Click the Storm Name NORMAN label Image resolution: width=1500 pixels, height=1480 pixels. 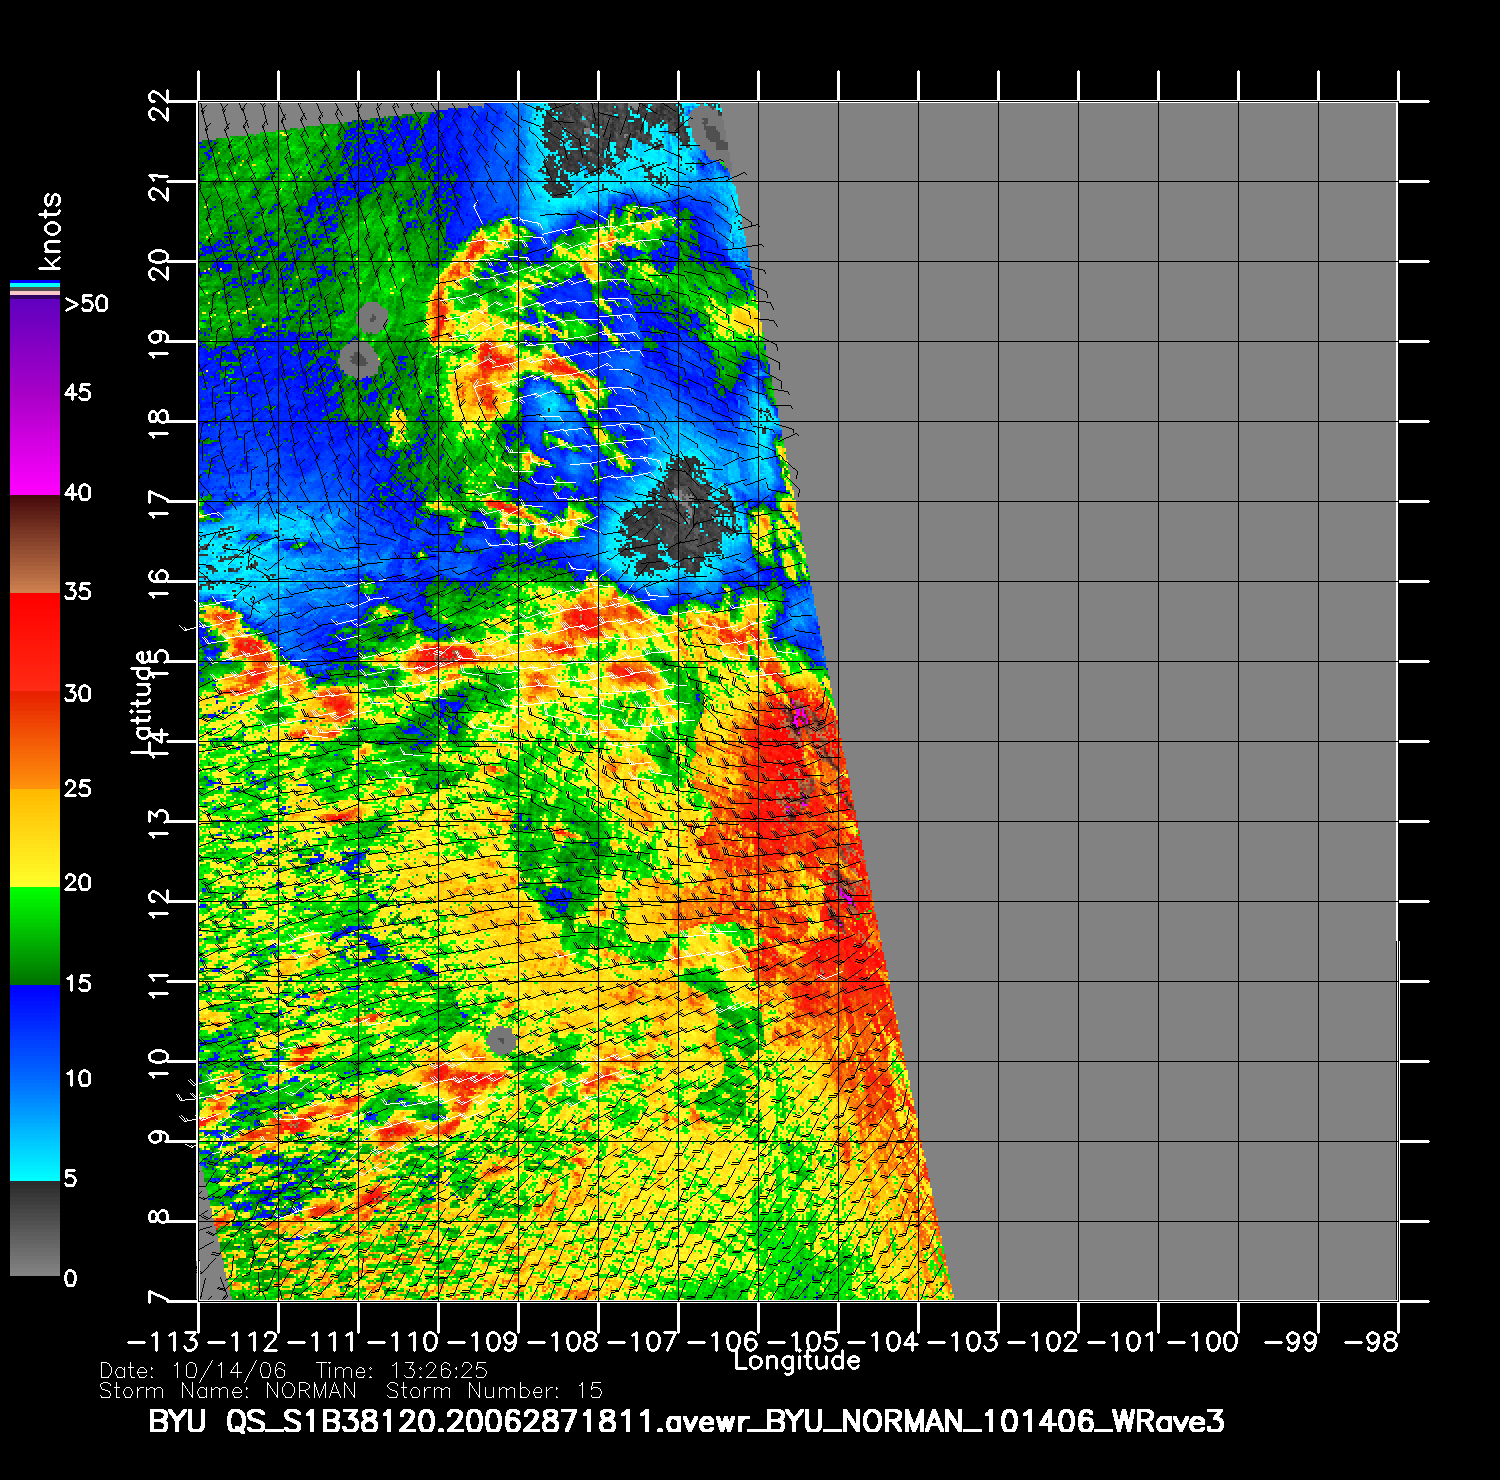point(228,1391)
